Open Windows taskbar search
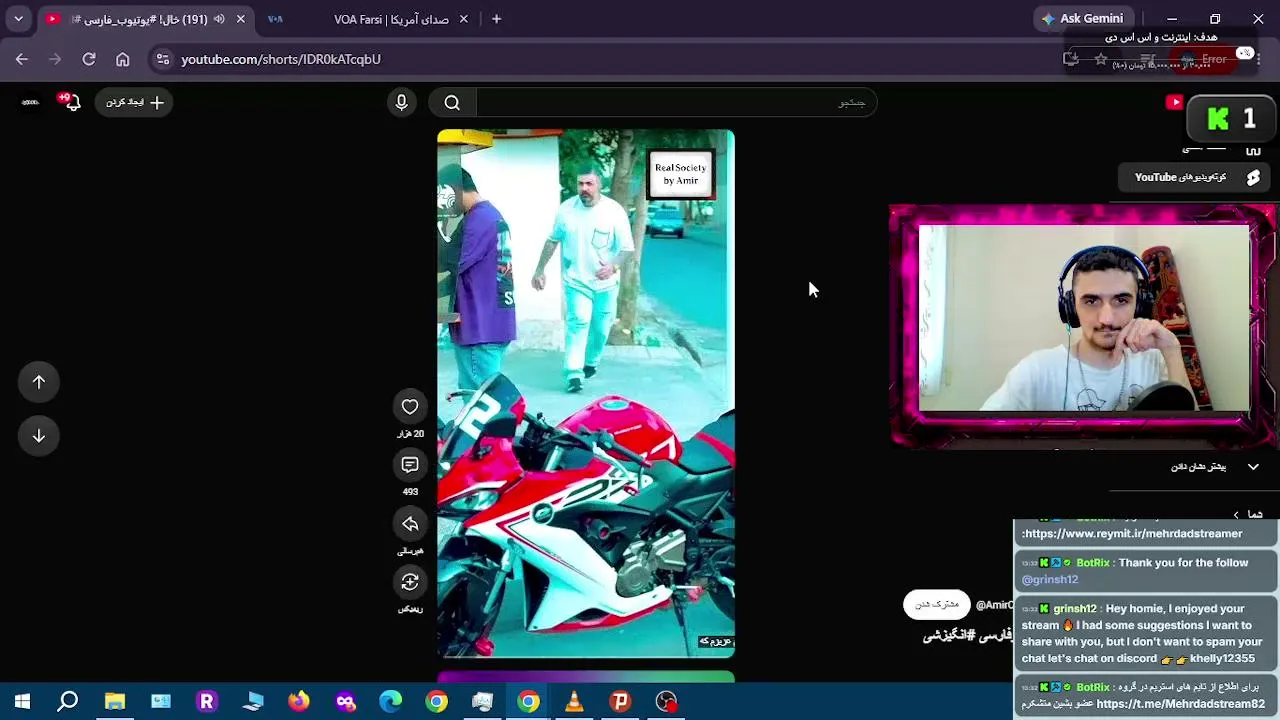The width and height of the screenshot is (1280, 720). click(68, 702)
